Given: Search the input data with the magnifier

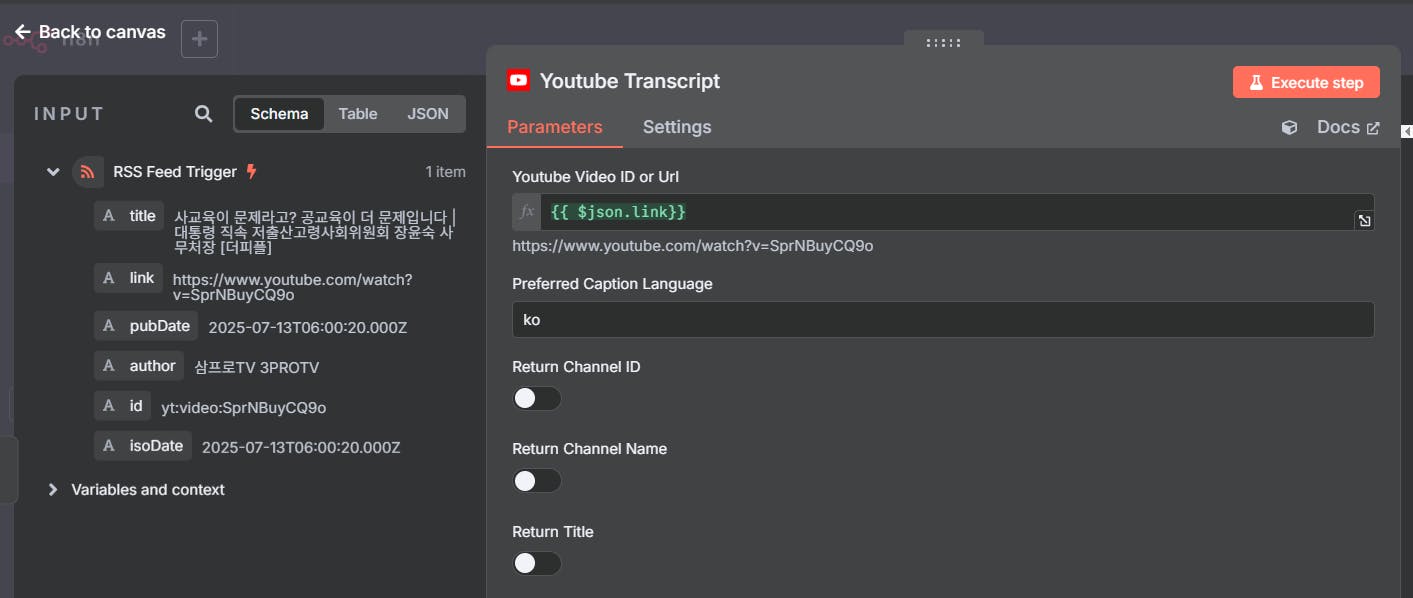Looking at the screenshot, I should (204, 114).
